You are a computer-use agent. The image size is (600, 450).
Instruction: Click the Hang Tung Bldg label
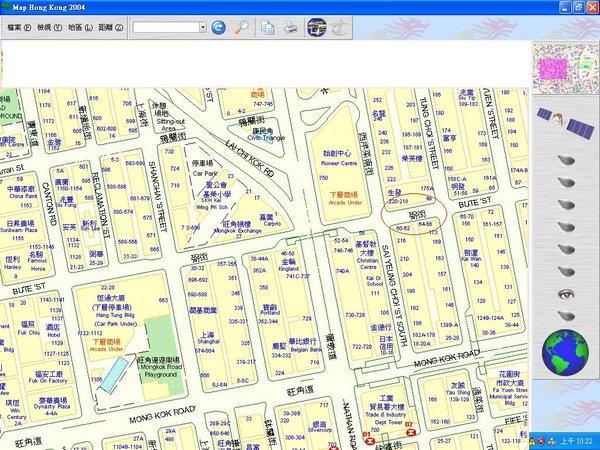[x=115, y=315]
